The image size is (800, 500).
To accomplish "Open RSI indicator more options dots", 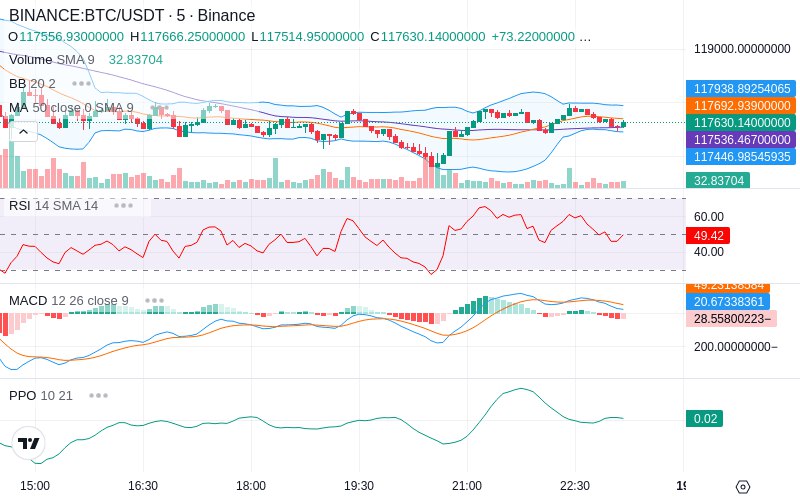I will (123, 206).
